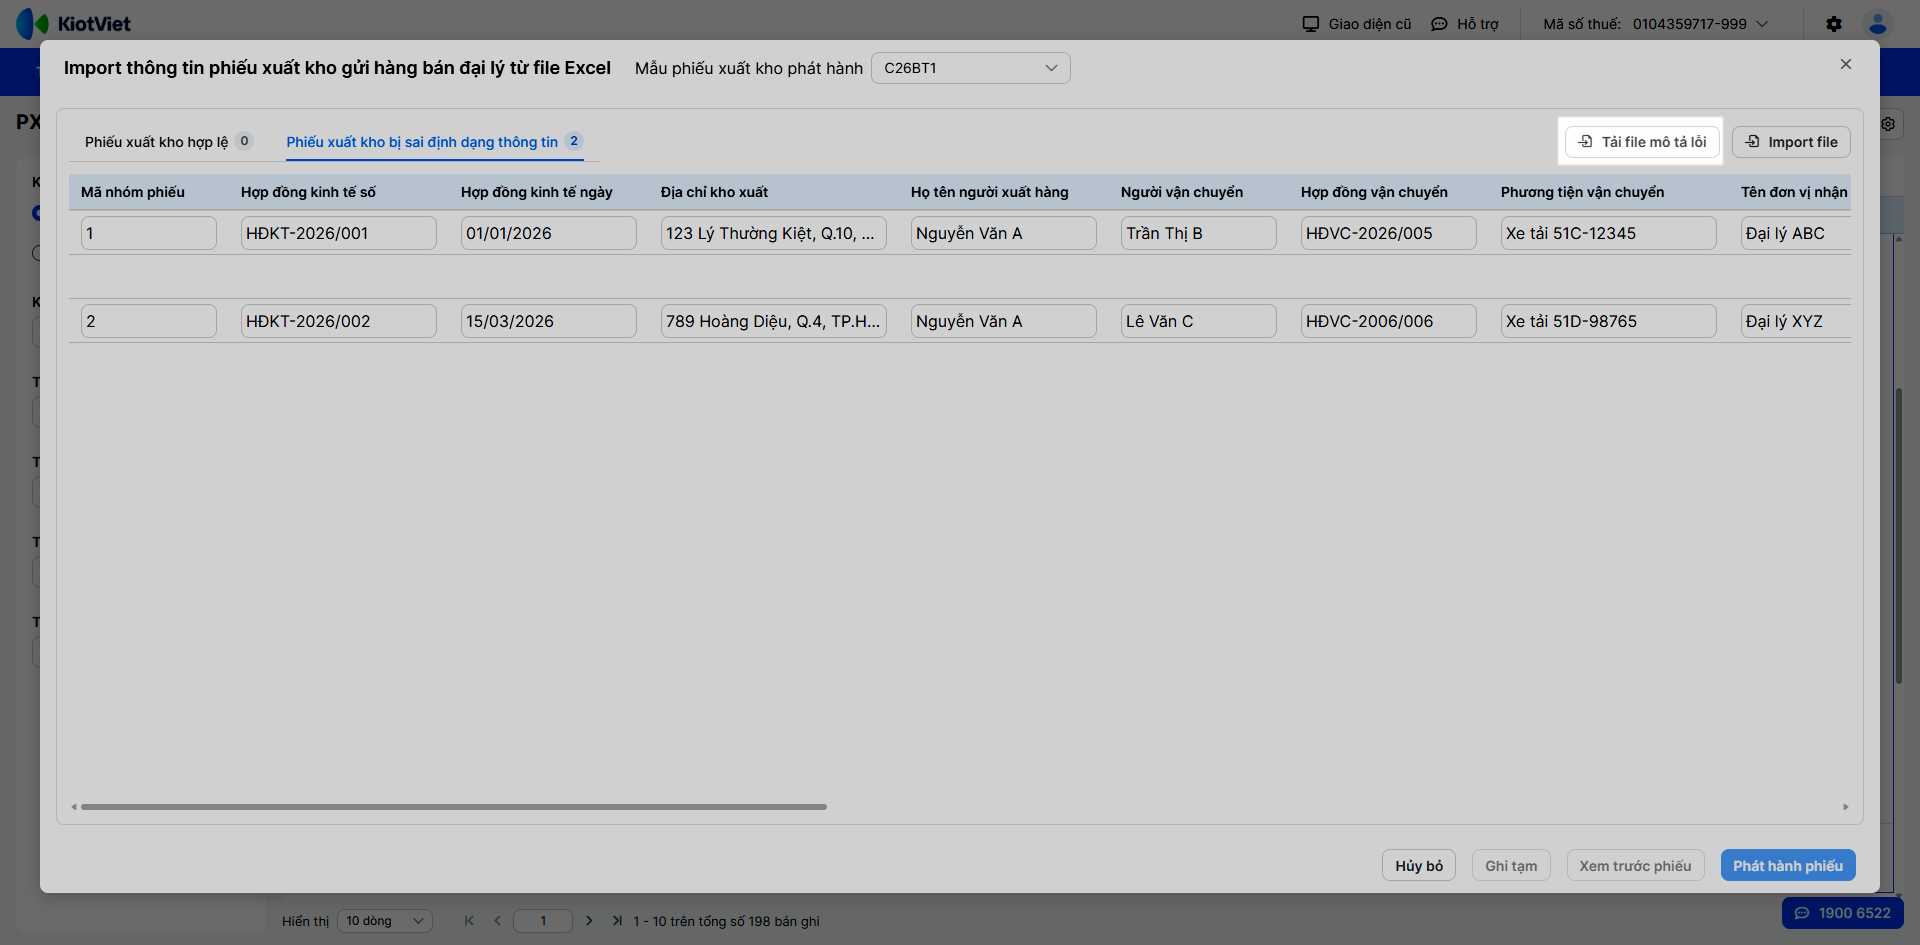Edit the HĐVC-2026/005 transport contract field
This screenshot has width=1920, height=945.
pyautogui.click(x=1389, y=233)
